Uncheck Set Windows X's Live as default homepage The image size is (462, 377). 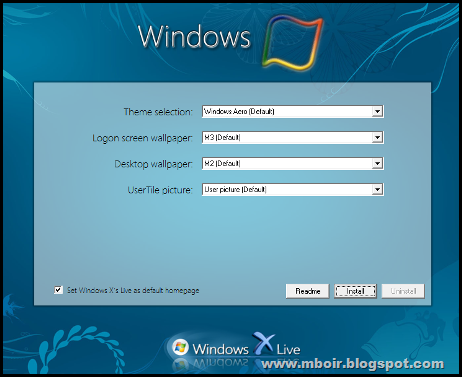tap(58, 290)
